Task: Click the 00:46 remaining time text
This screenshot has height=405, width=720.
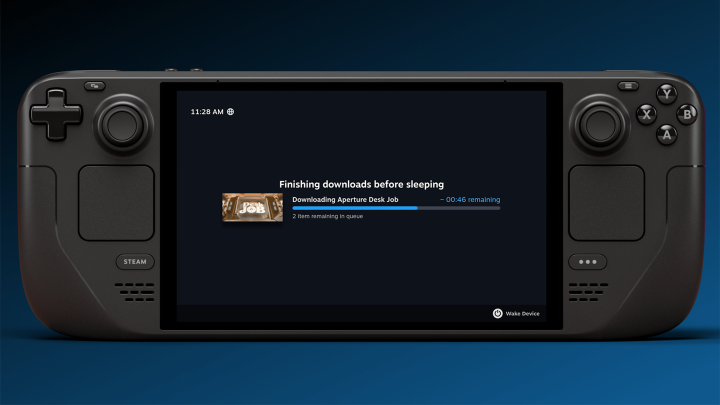Action: (470, 199)
